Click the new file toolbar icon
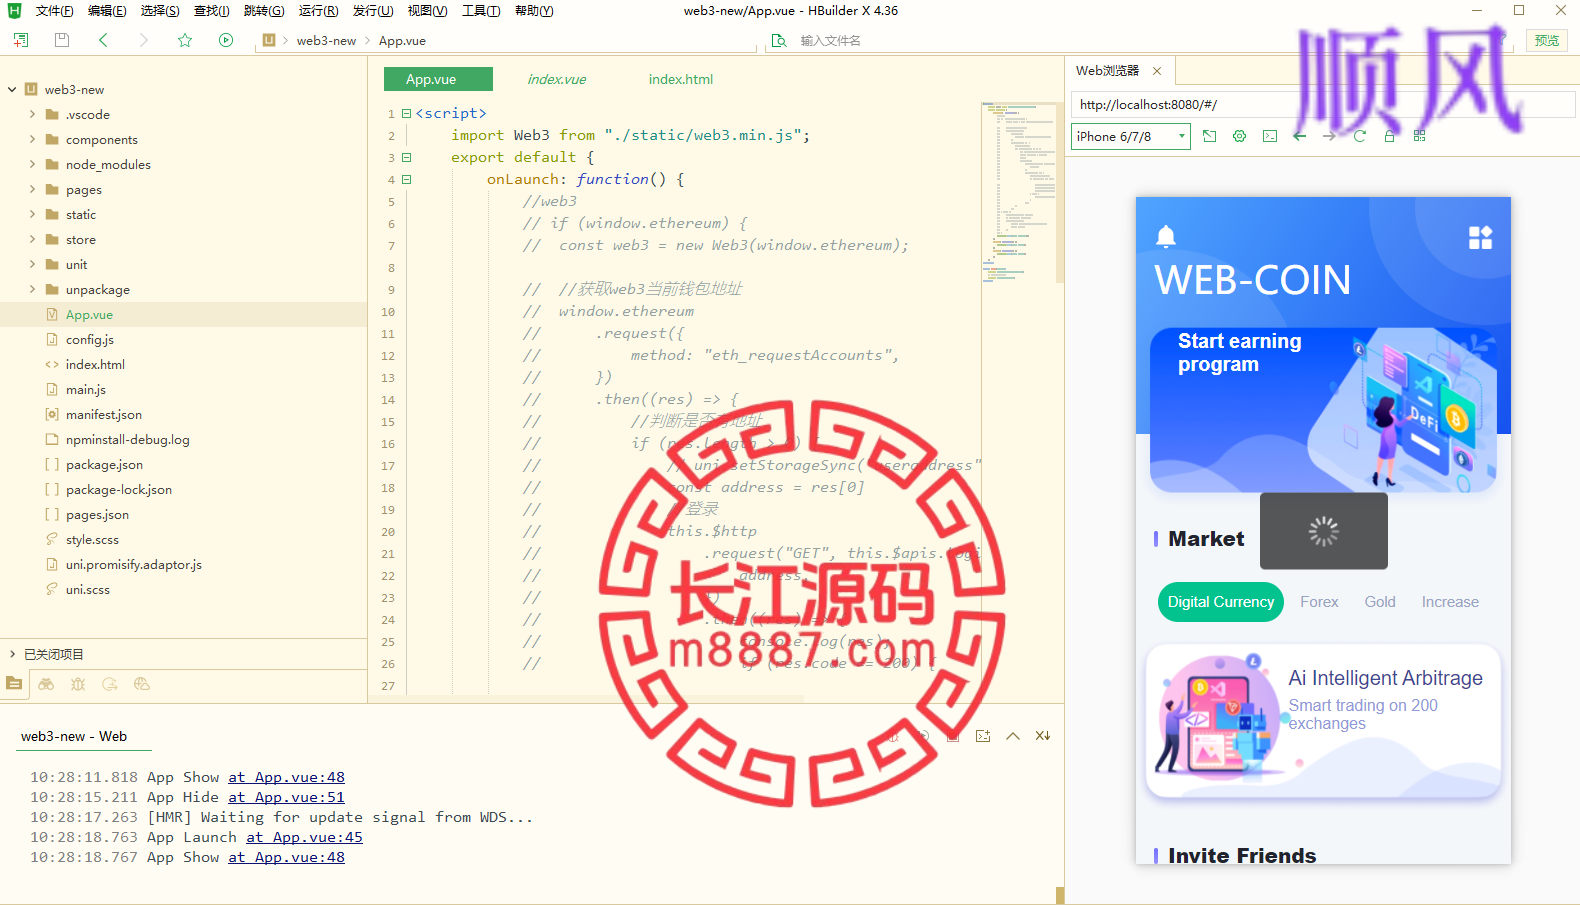The height and width of the screenshot is (905, 1580). [x=21, y=40]
